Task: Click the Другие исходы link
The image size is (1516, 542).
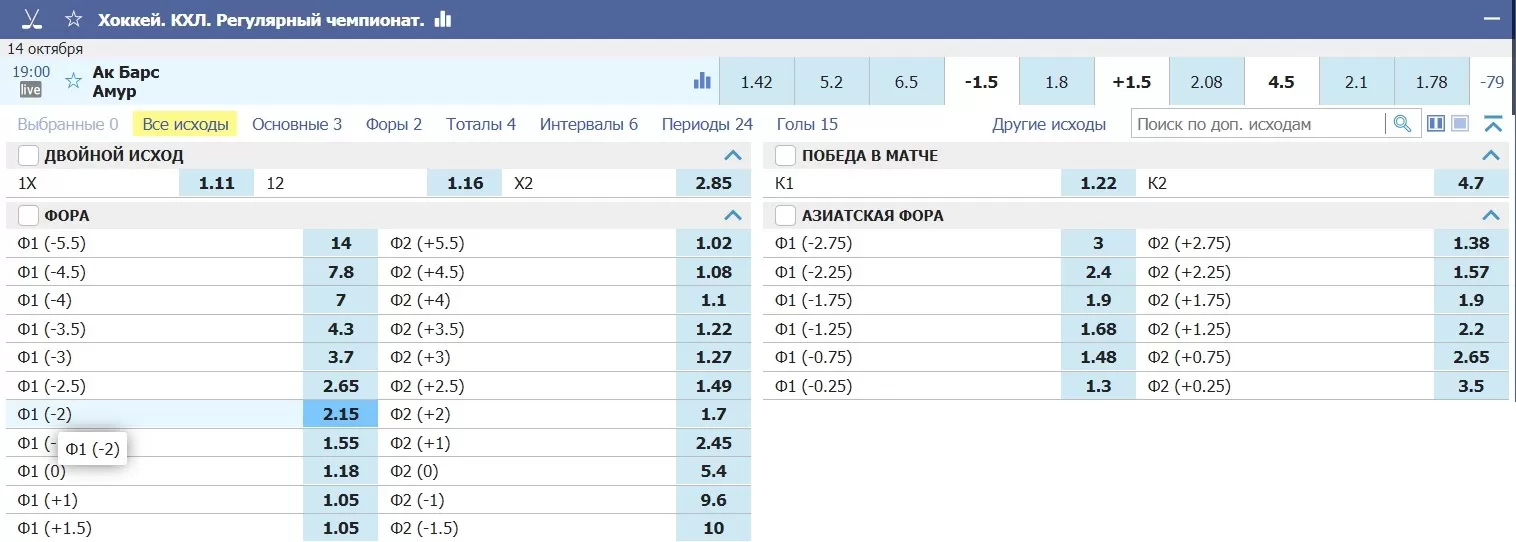Action: (x=1049, y=124)
